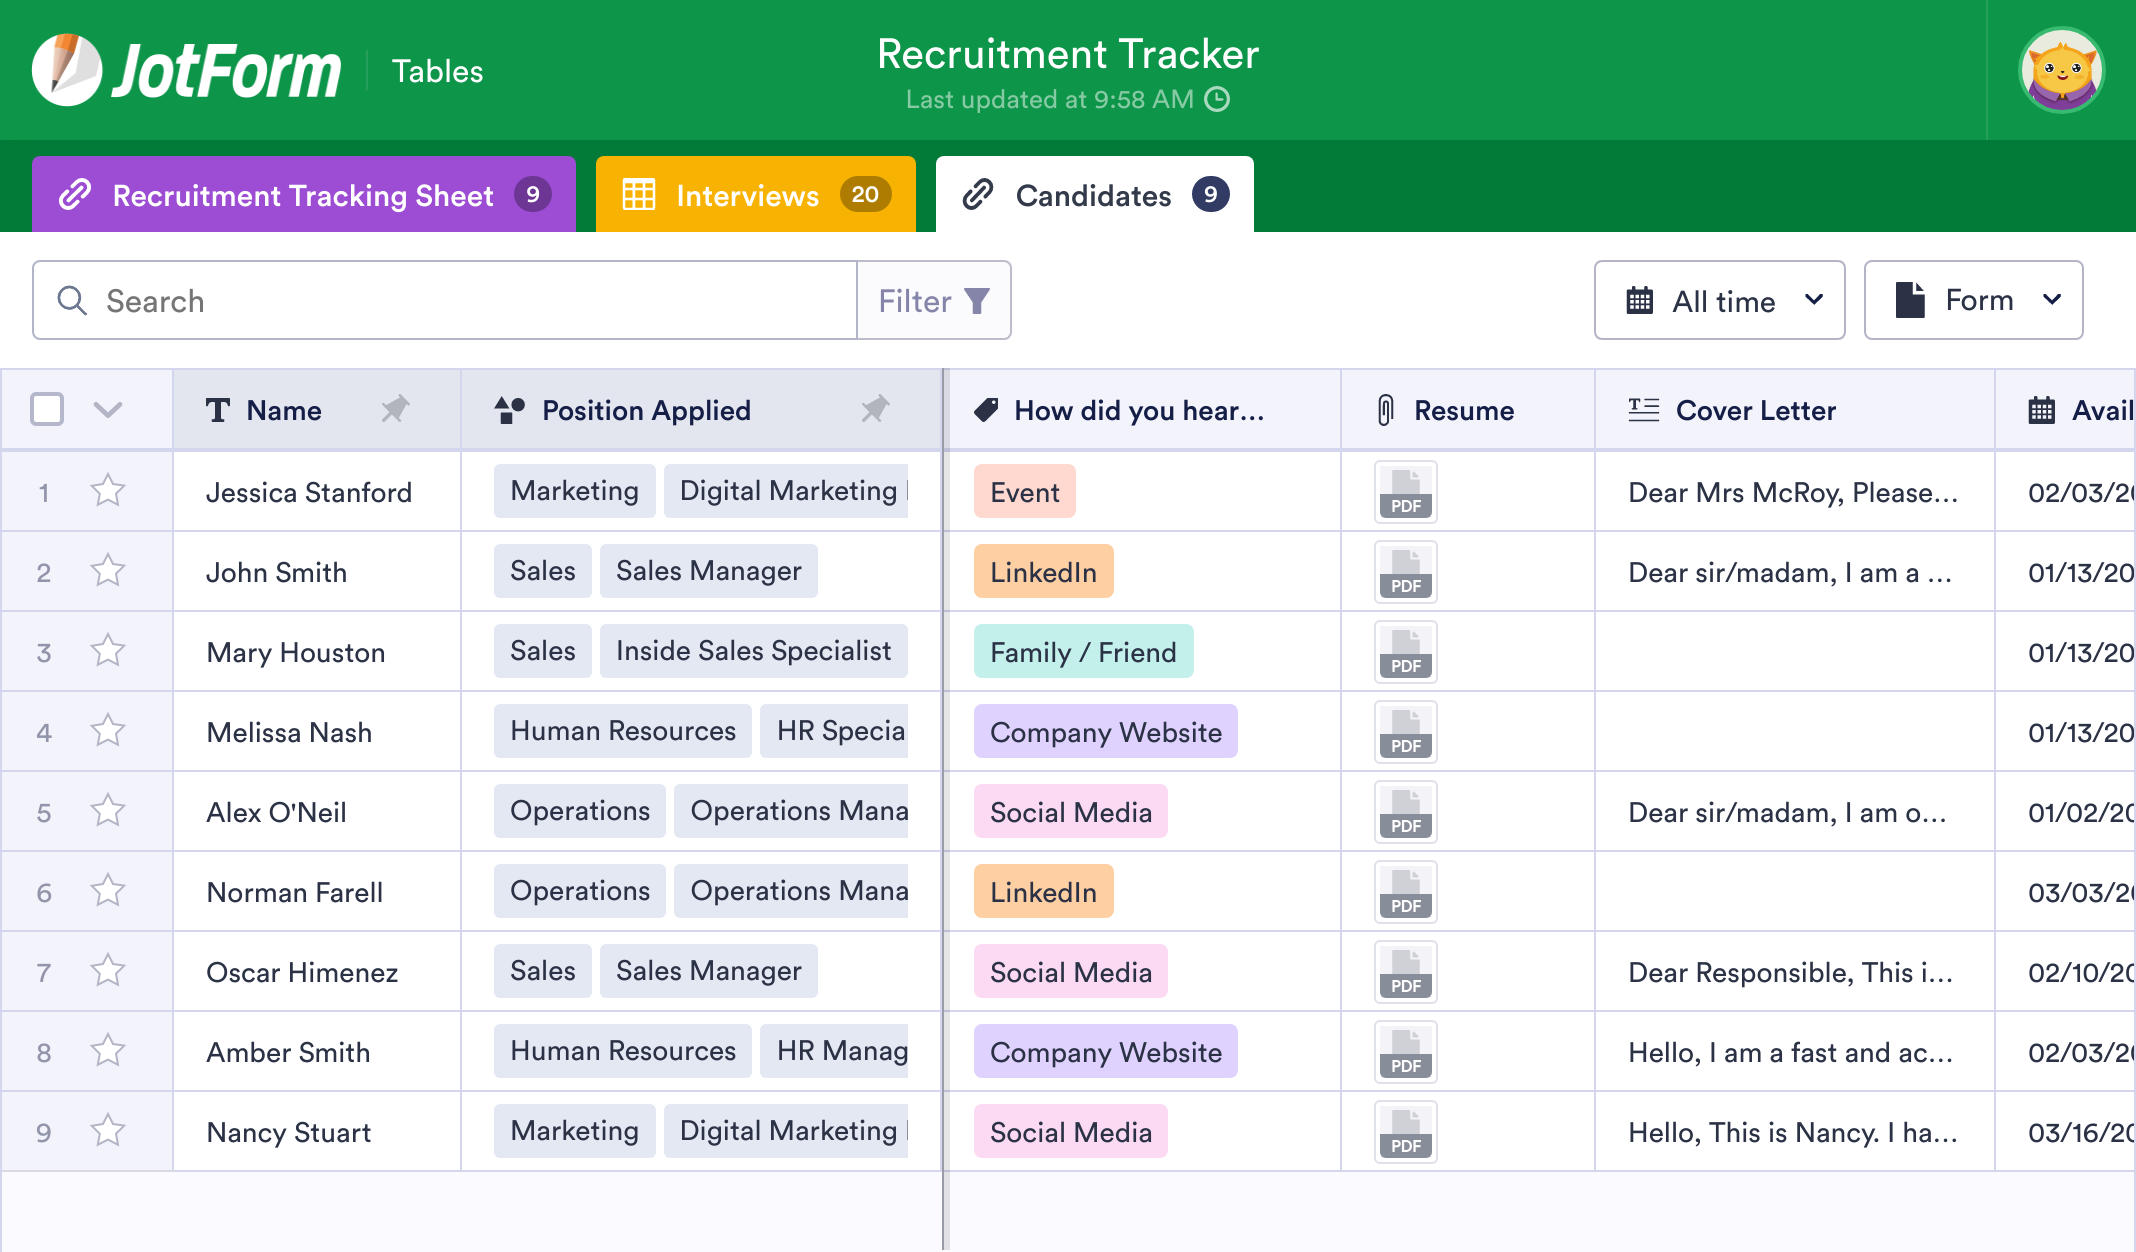This screenshot has height=1252, width=2136.
Task: Toggle the select-all rows checkbox
Action: 47,409
